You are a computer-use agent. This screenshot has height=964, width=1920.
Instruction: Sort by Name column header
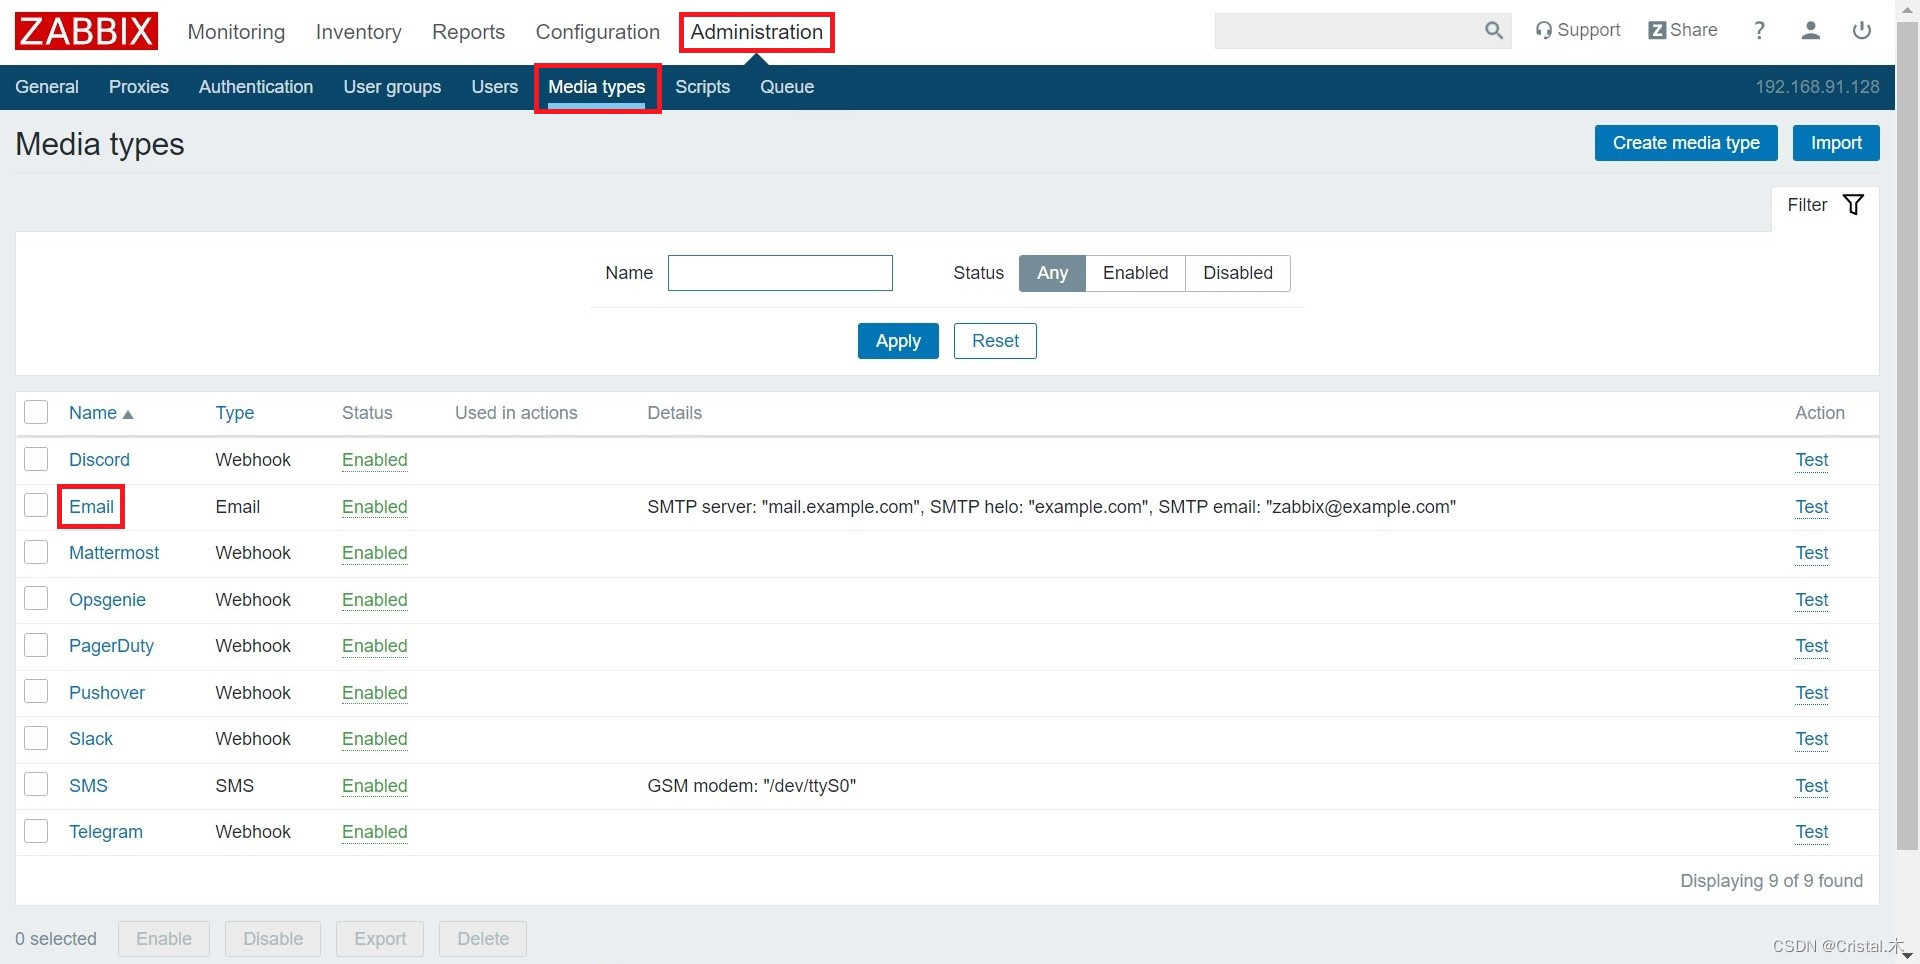tap(101, 413)
